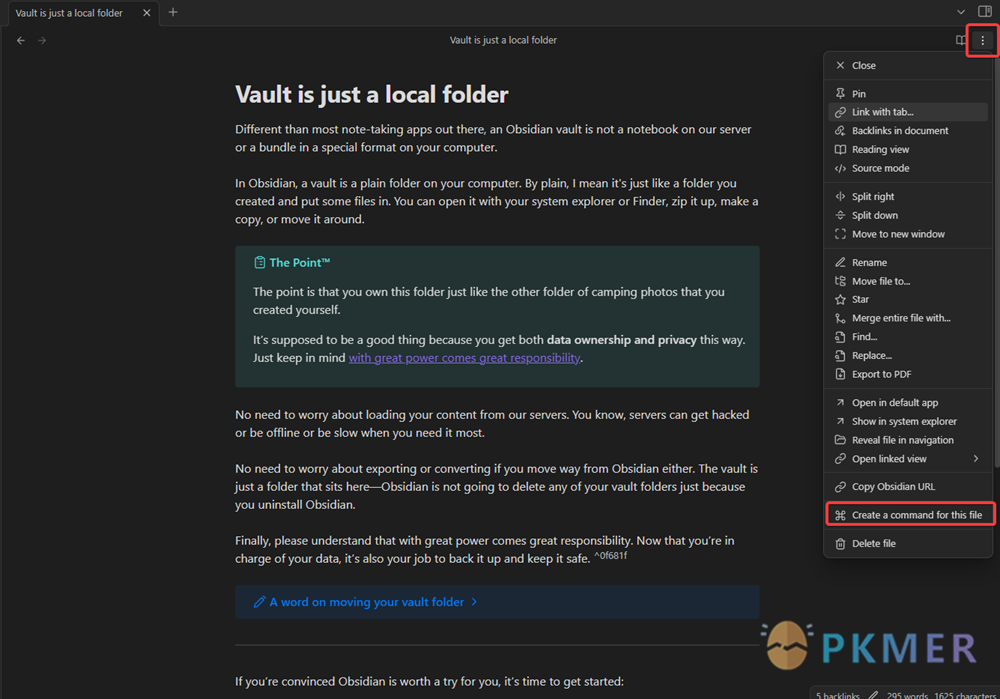1000x699 pixels.
Task: Open Find... from the menu
Action: [x=908, y=337]
